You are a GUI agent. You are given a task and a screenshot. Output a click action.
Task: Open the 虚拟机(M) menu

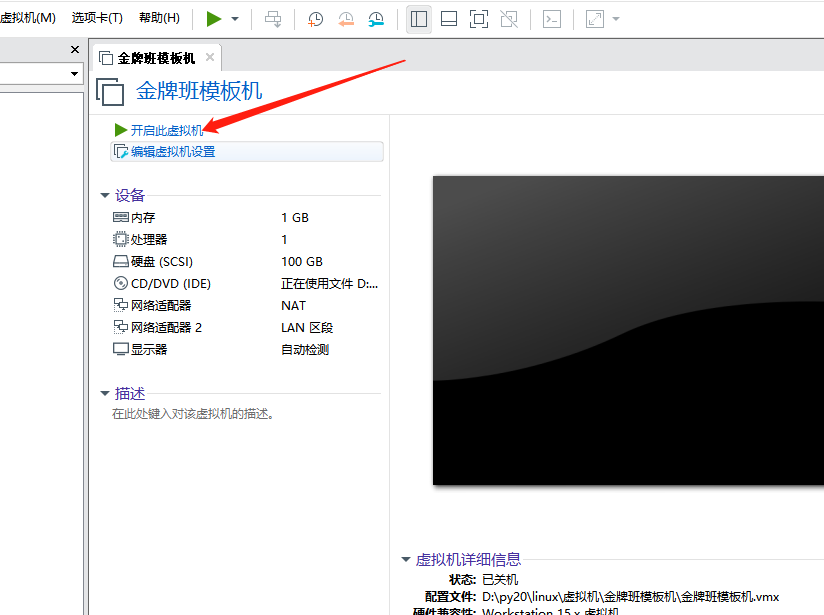[x=28, y=18]
